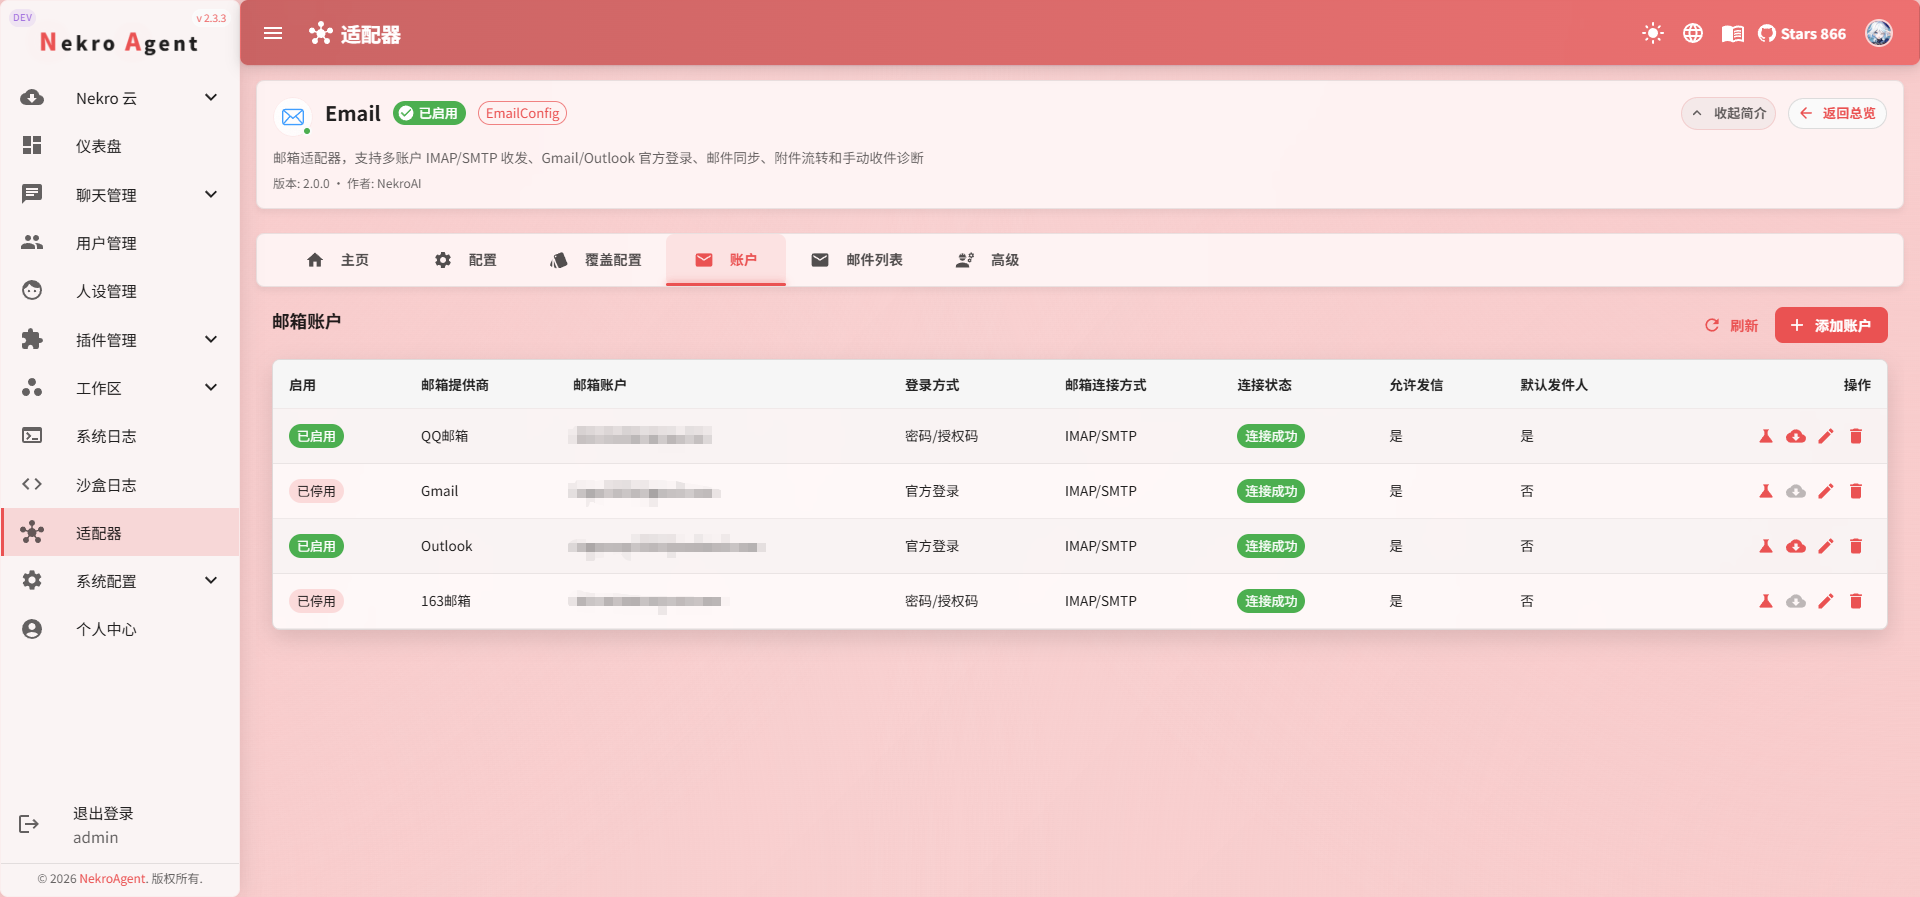Click the 连接成功 badge in the Outlook row

[x=1271, y=546]
